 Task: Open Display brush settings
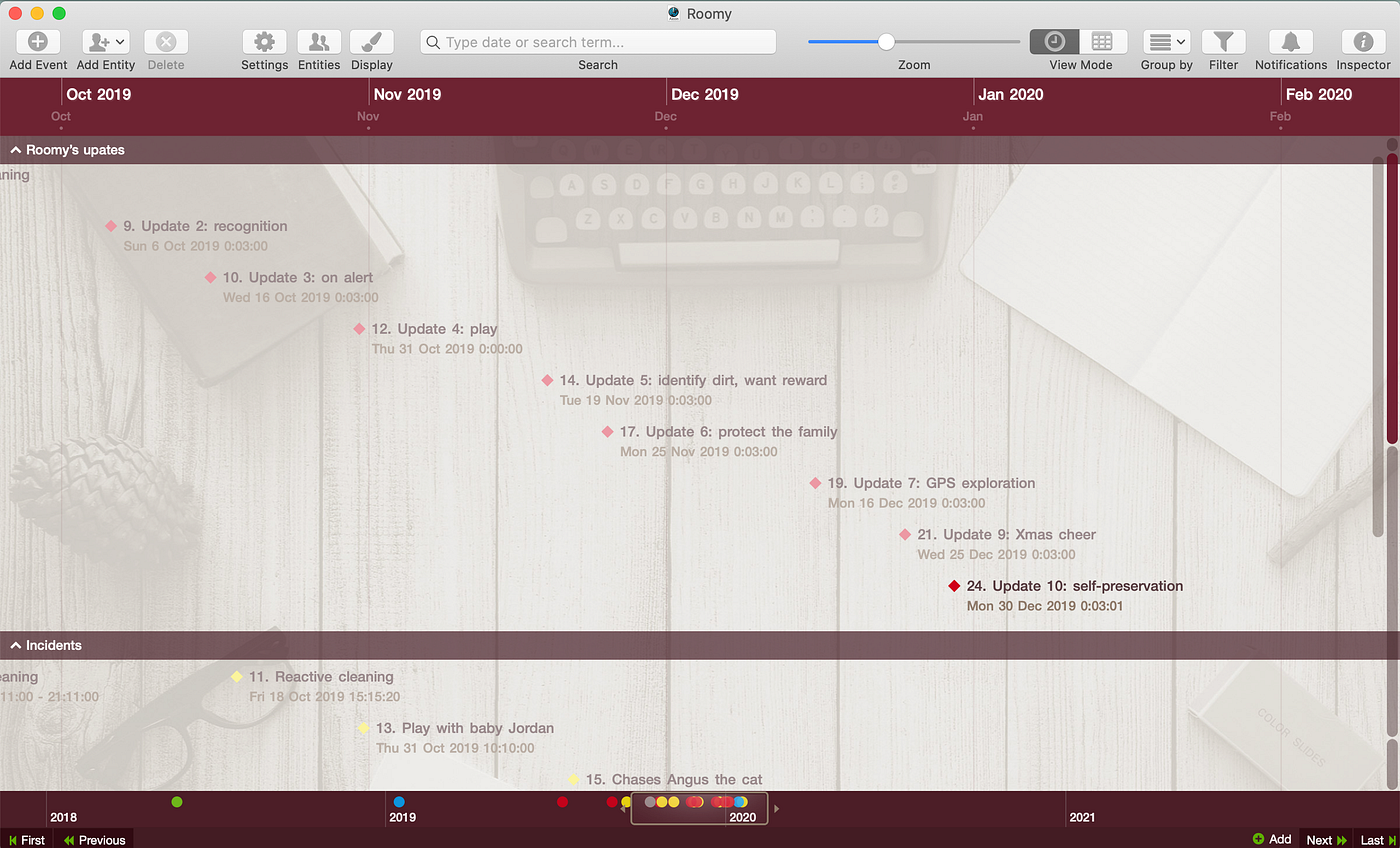[x=371, y=42]
